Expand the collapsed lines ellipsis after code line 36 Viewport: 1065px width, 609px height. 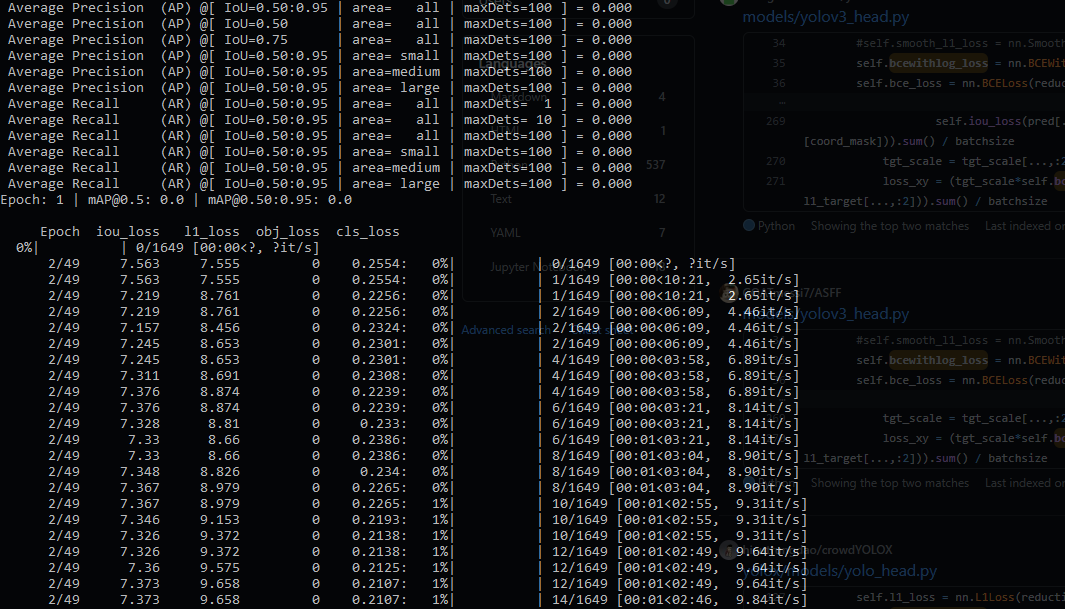pyautogui.click(x=781, y=103)
